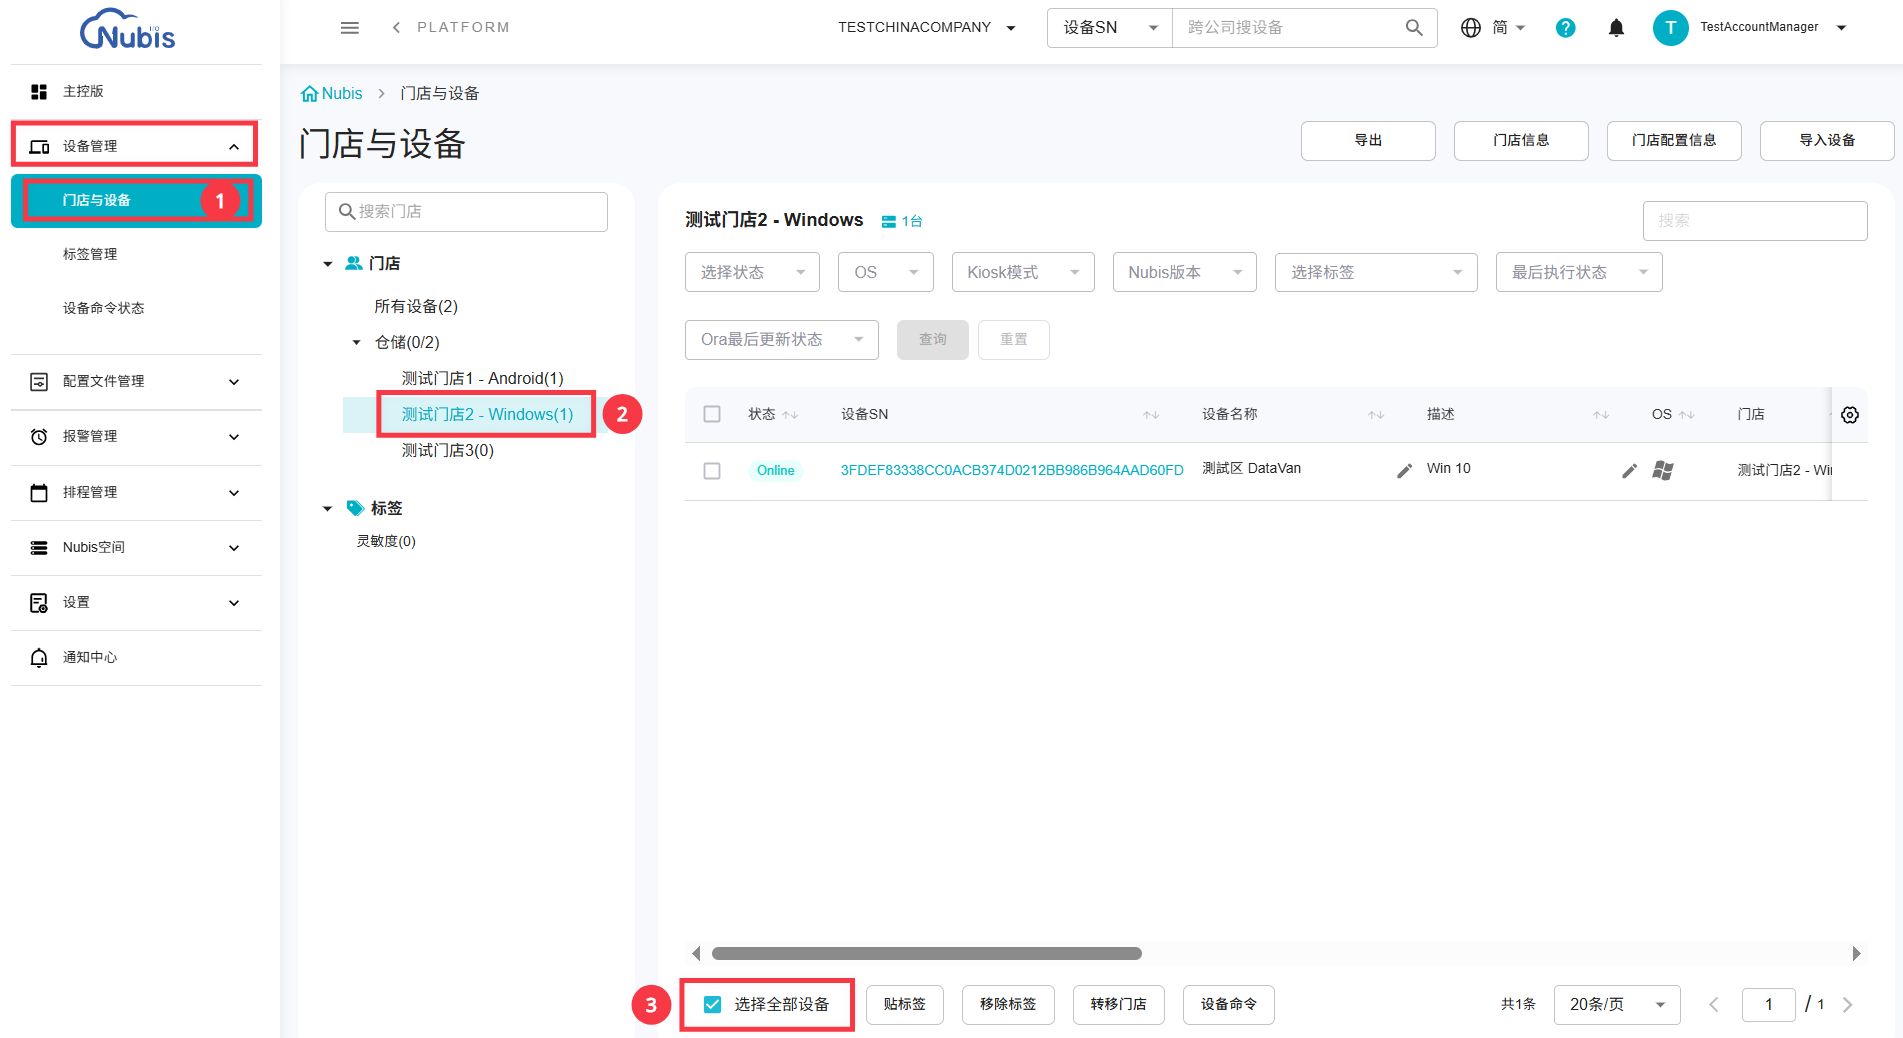
Task: Open the table column settings gear
Action: (x=1850, y=415)
